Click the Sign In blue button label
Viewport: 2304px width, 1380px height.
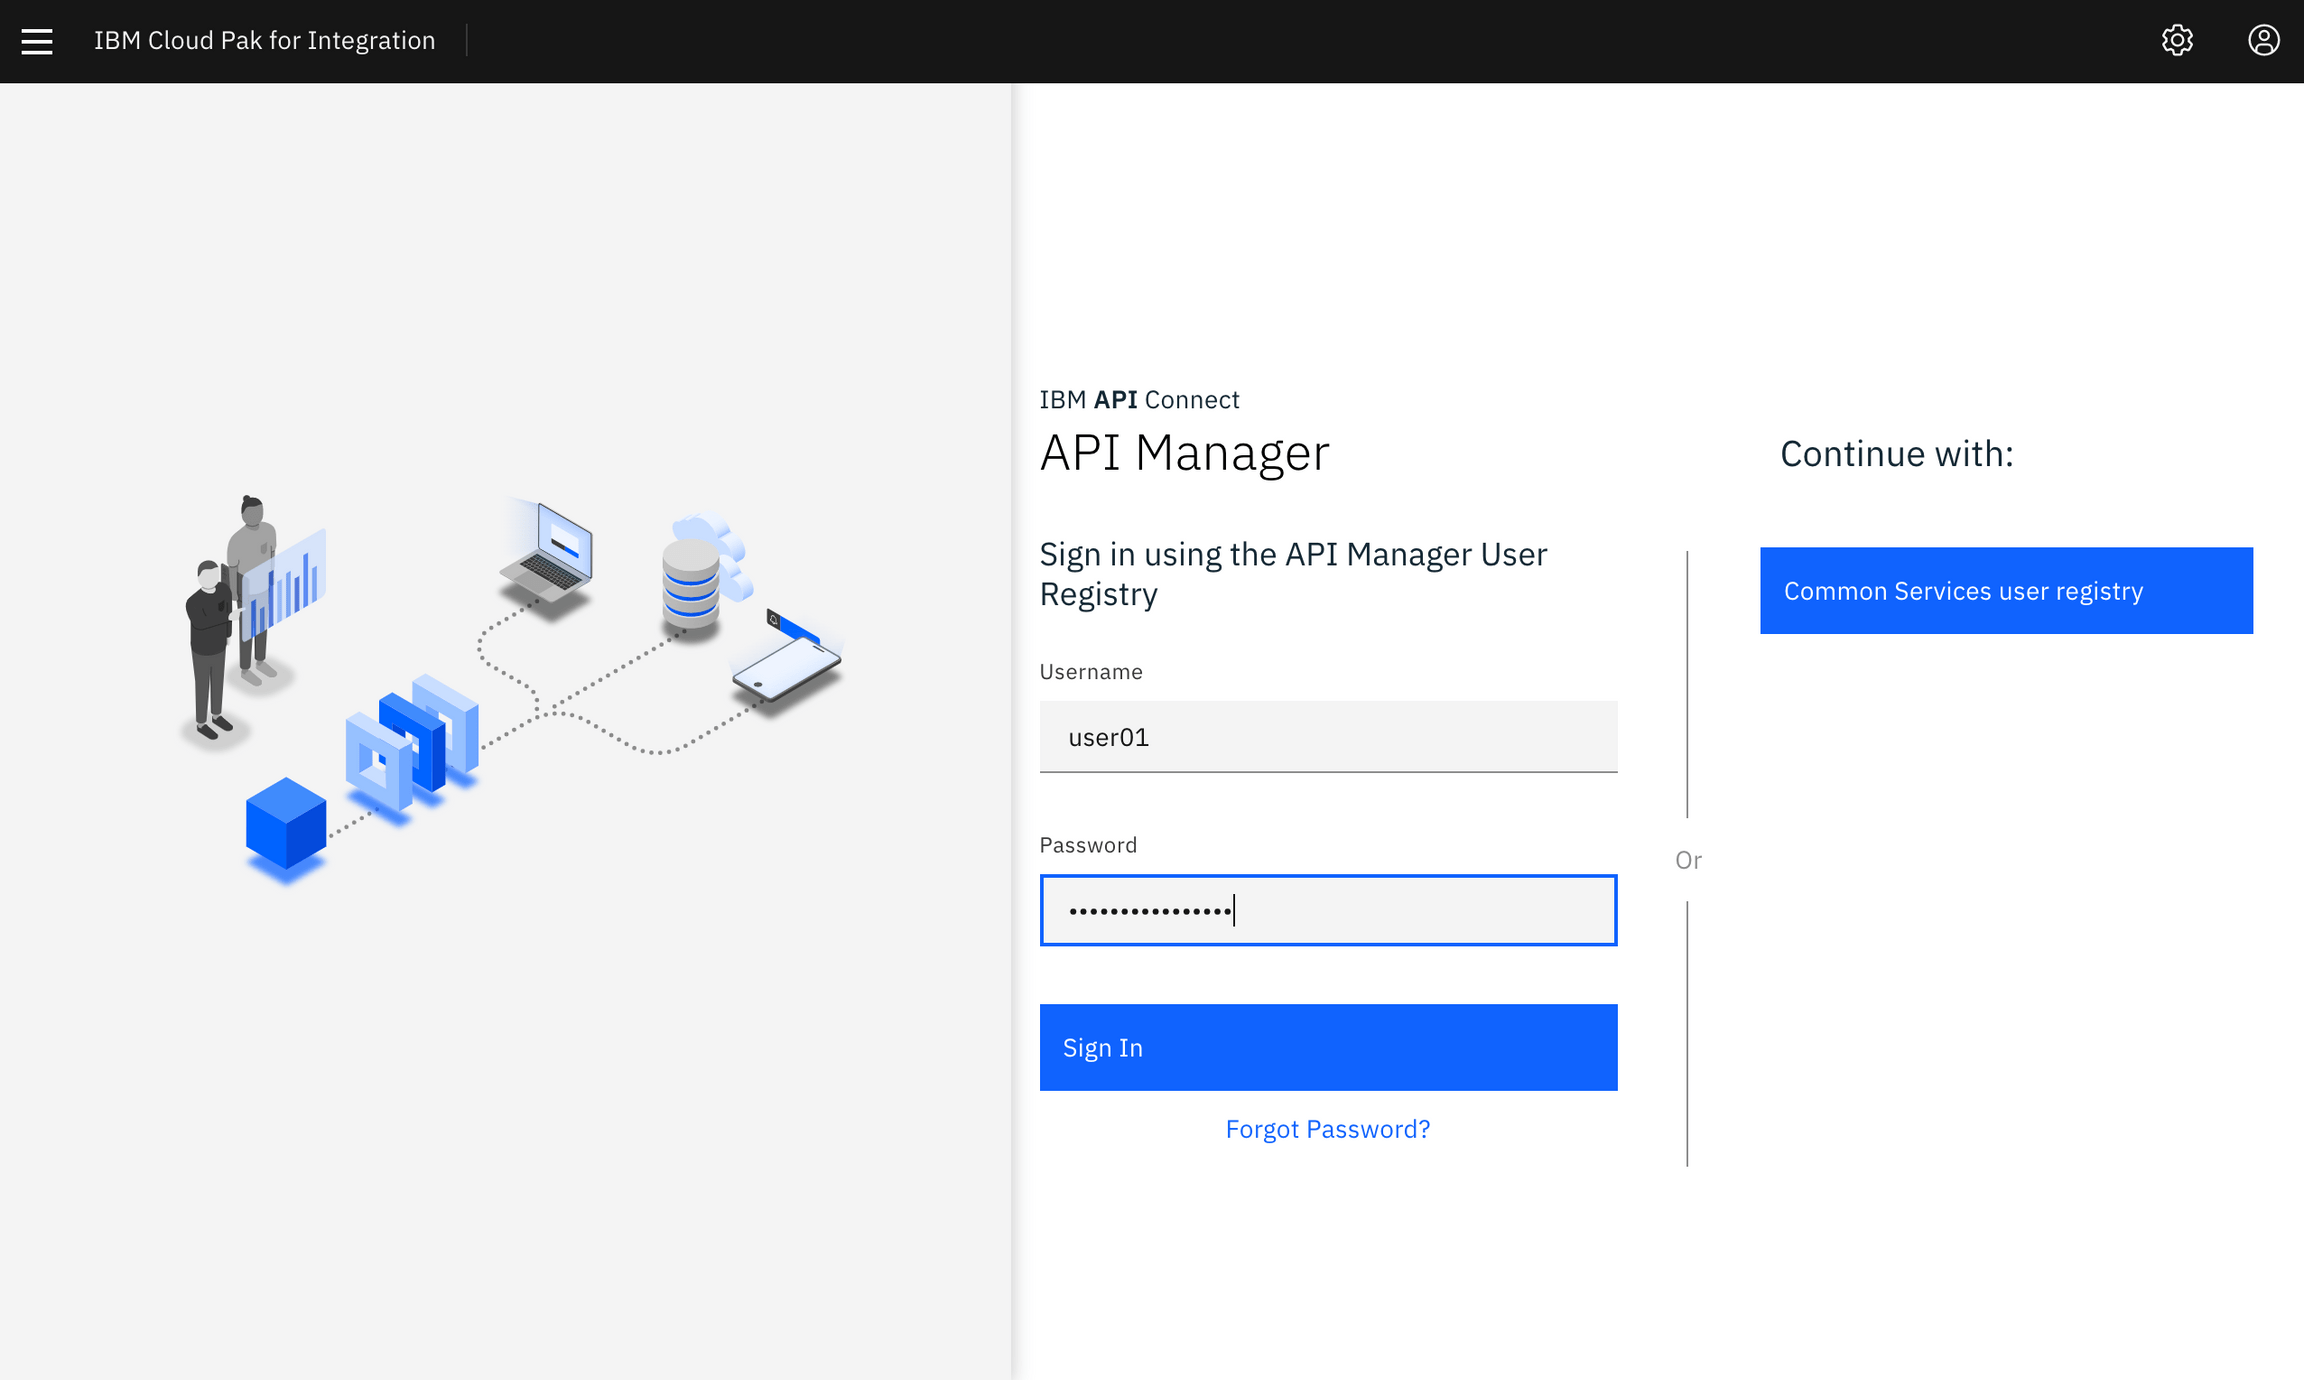(1103, 1047)
